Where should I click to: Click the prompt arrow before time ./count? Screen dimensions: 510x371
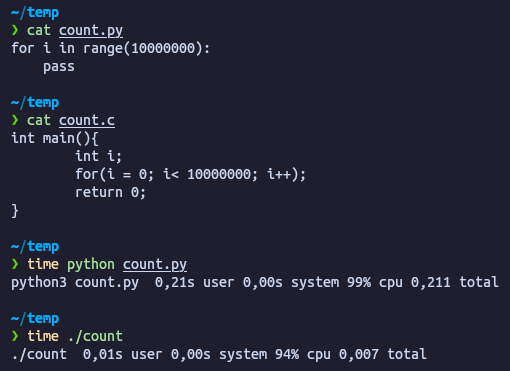[15, 336]
